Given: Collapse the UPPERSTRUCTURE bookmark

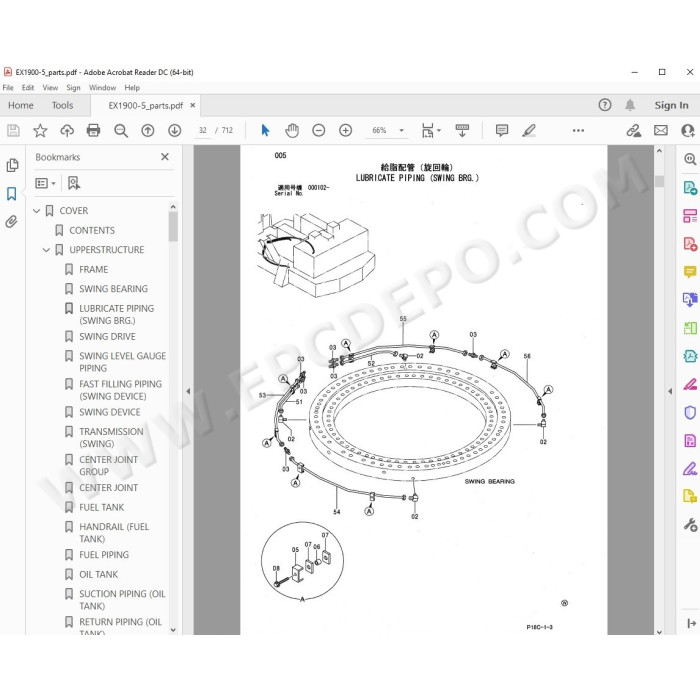Looking at the screenshot, I should [x=46, y=250].
